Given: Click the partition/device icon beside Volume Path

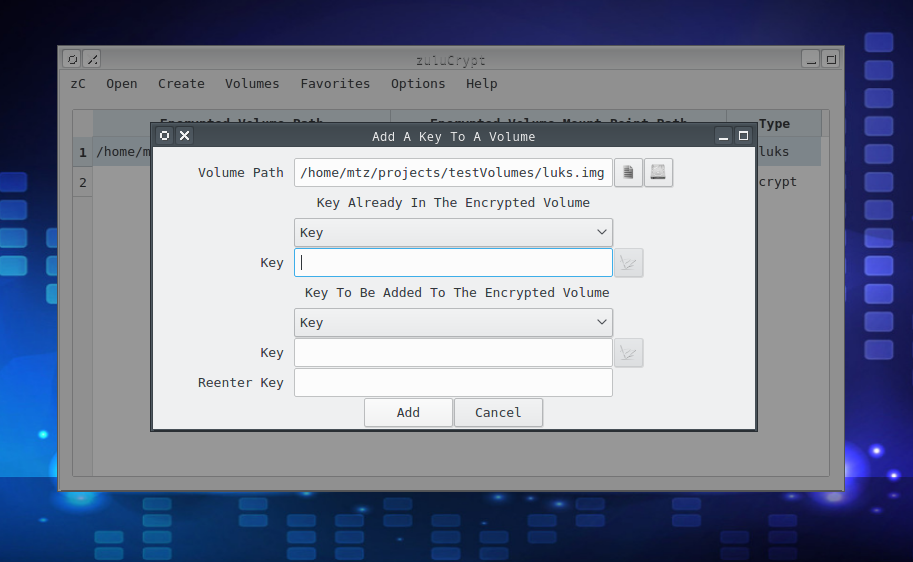Looking at the screenshot, I should (658, 172).
